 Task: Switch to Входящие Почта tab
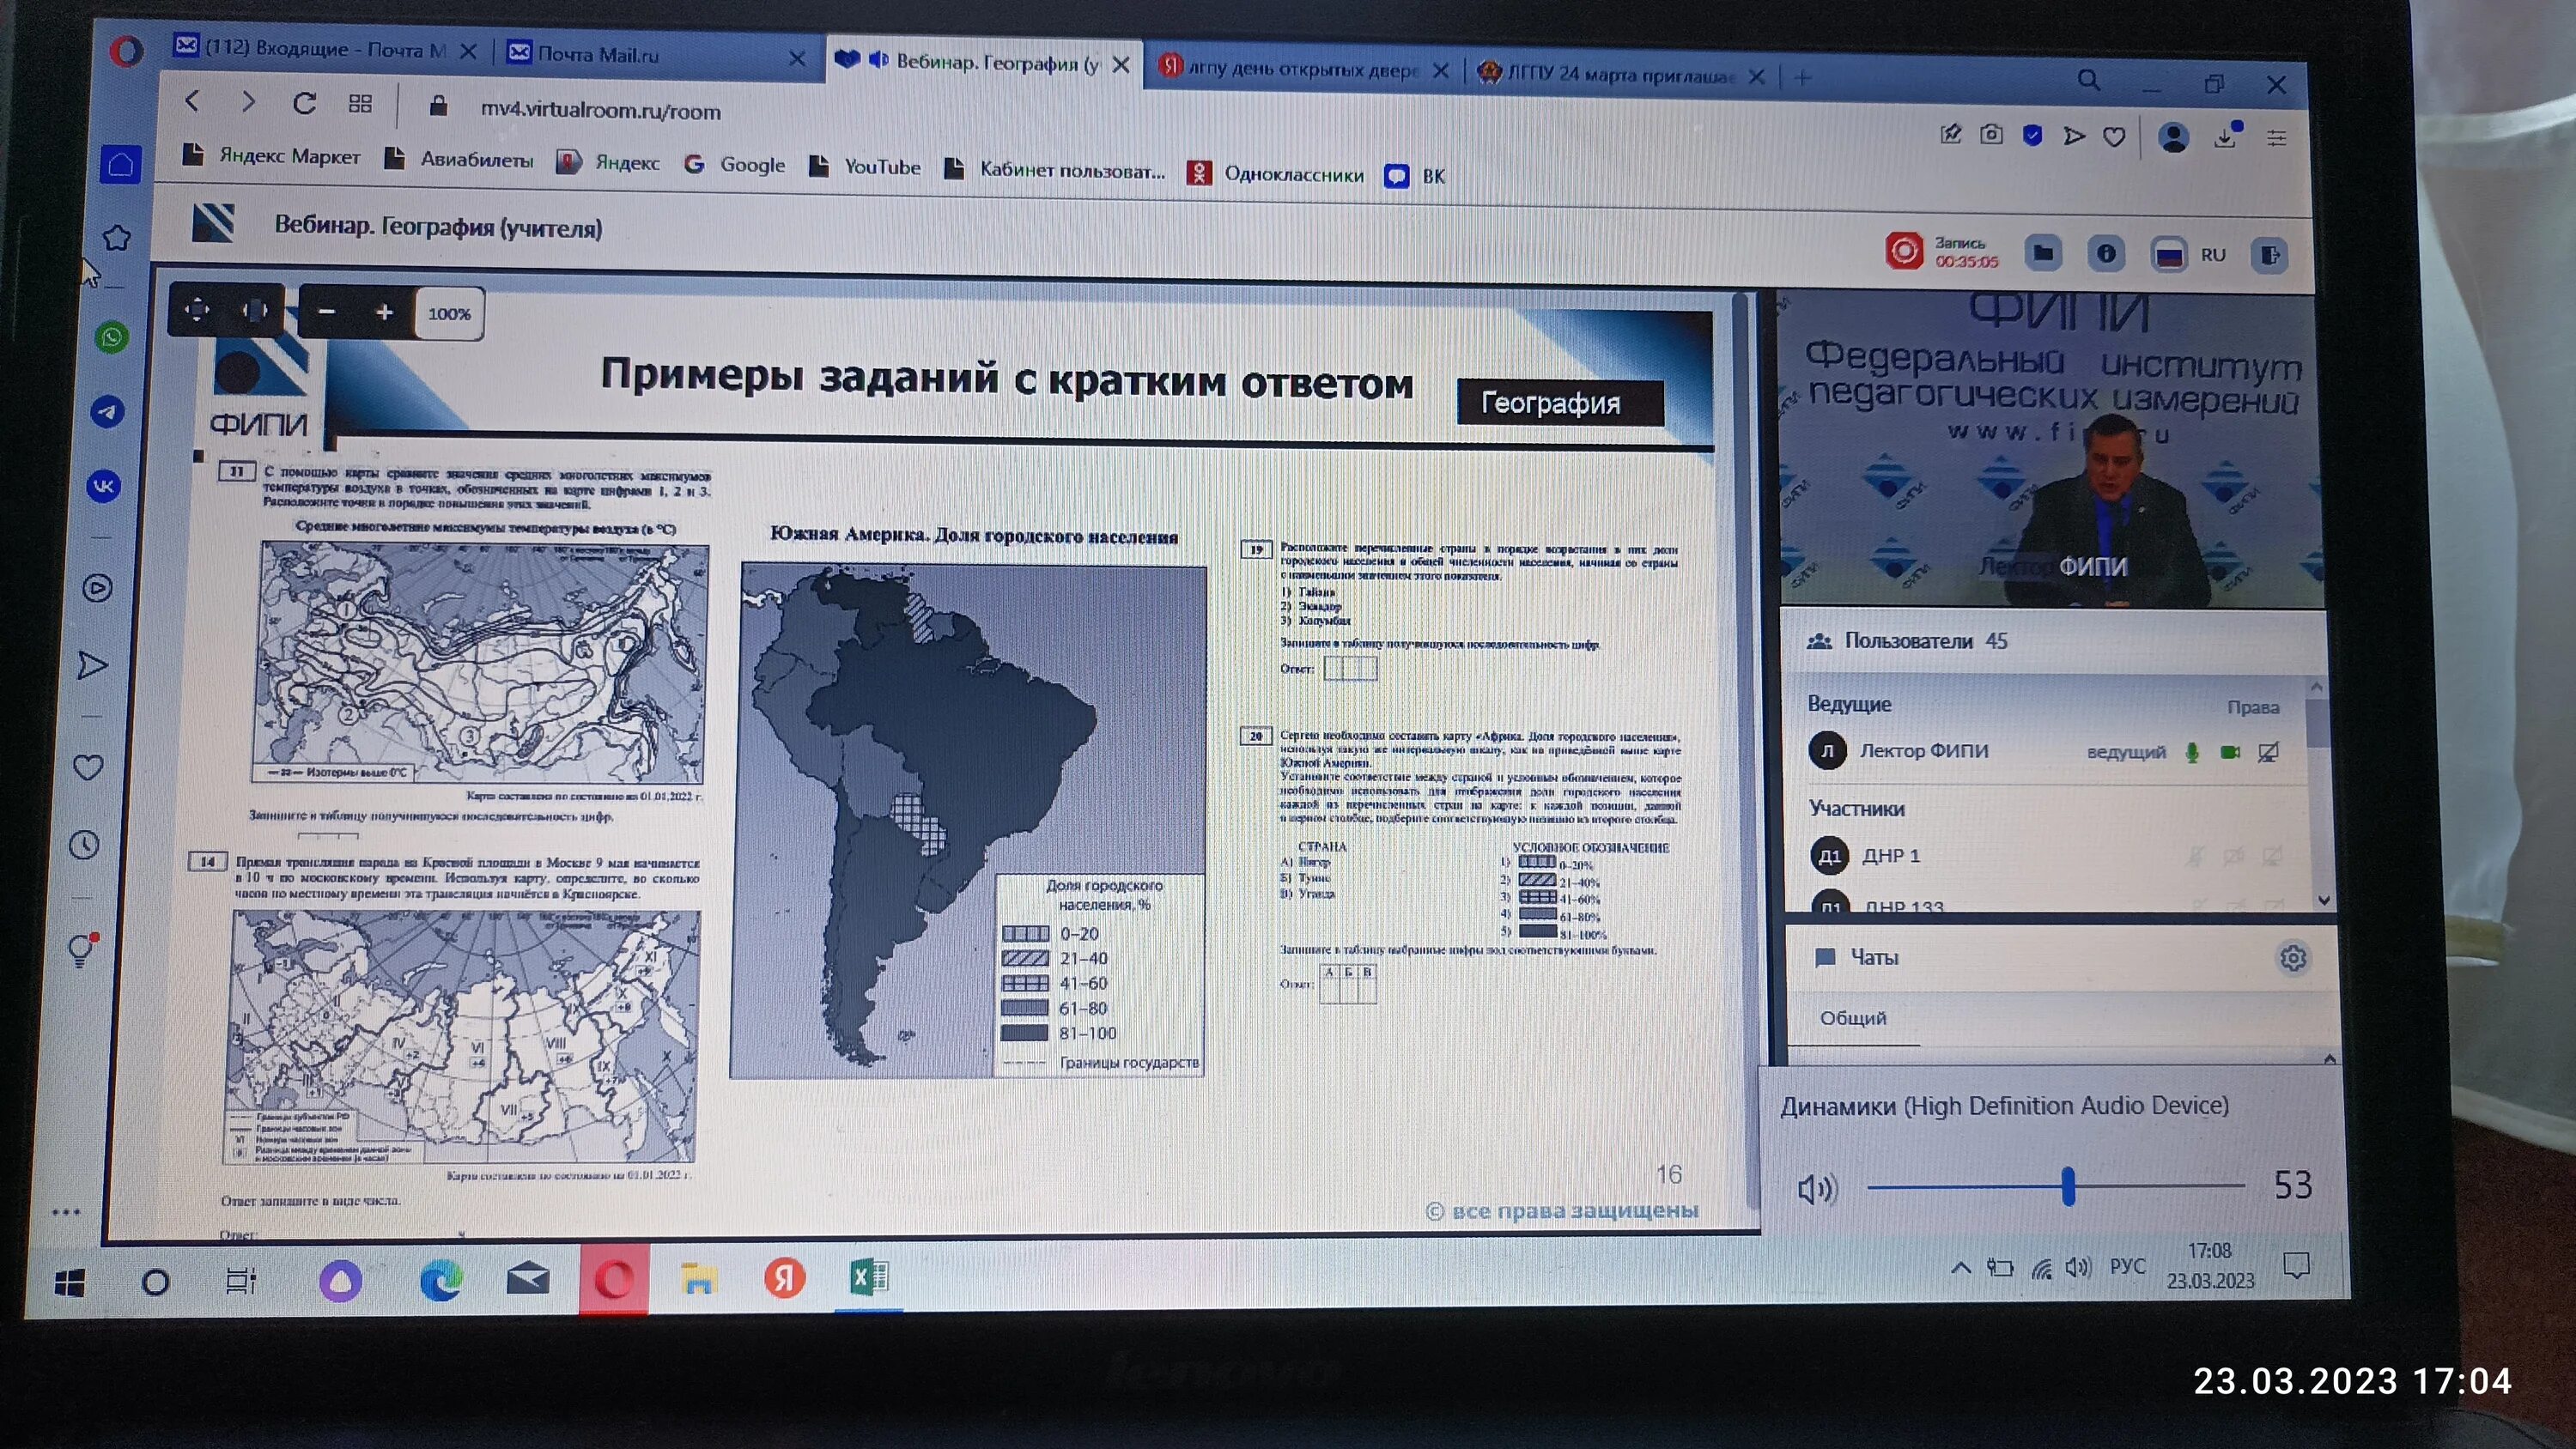[x=326, y=48]
